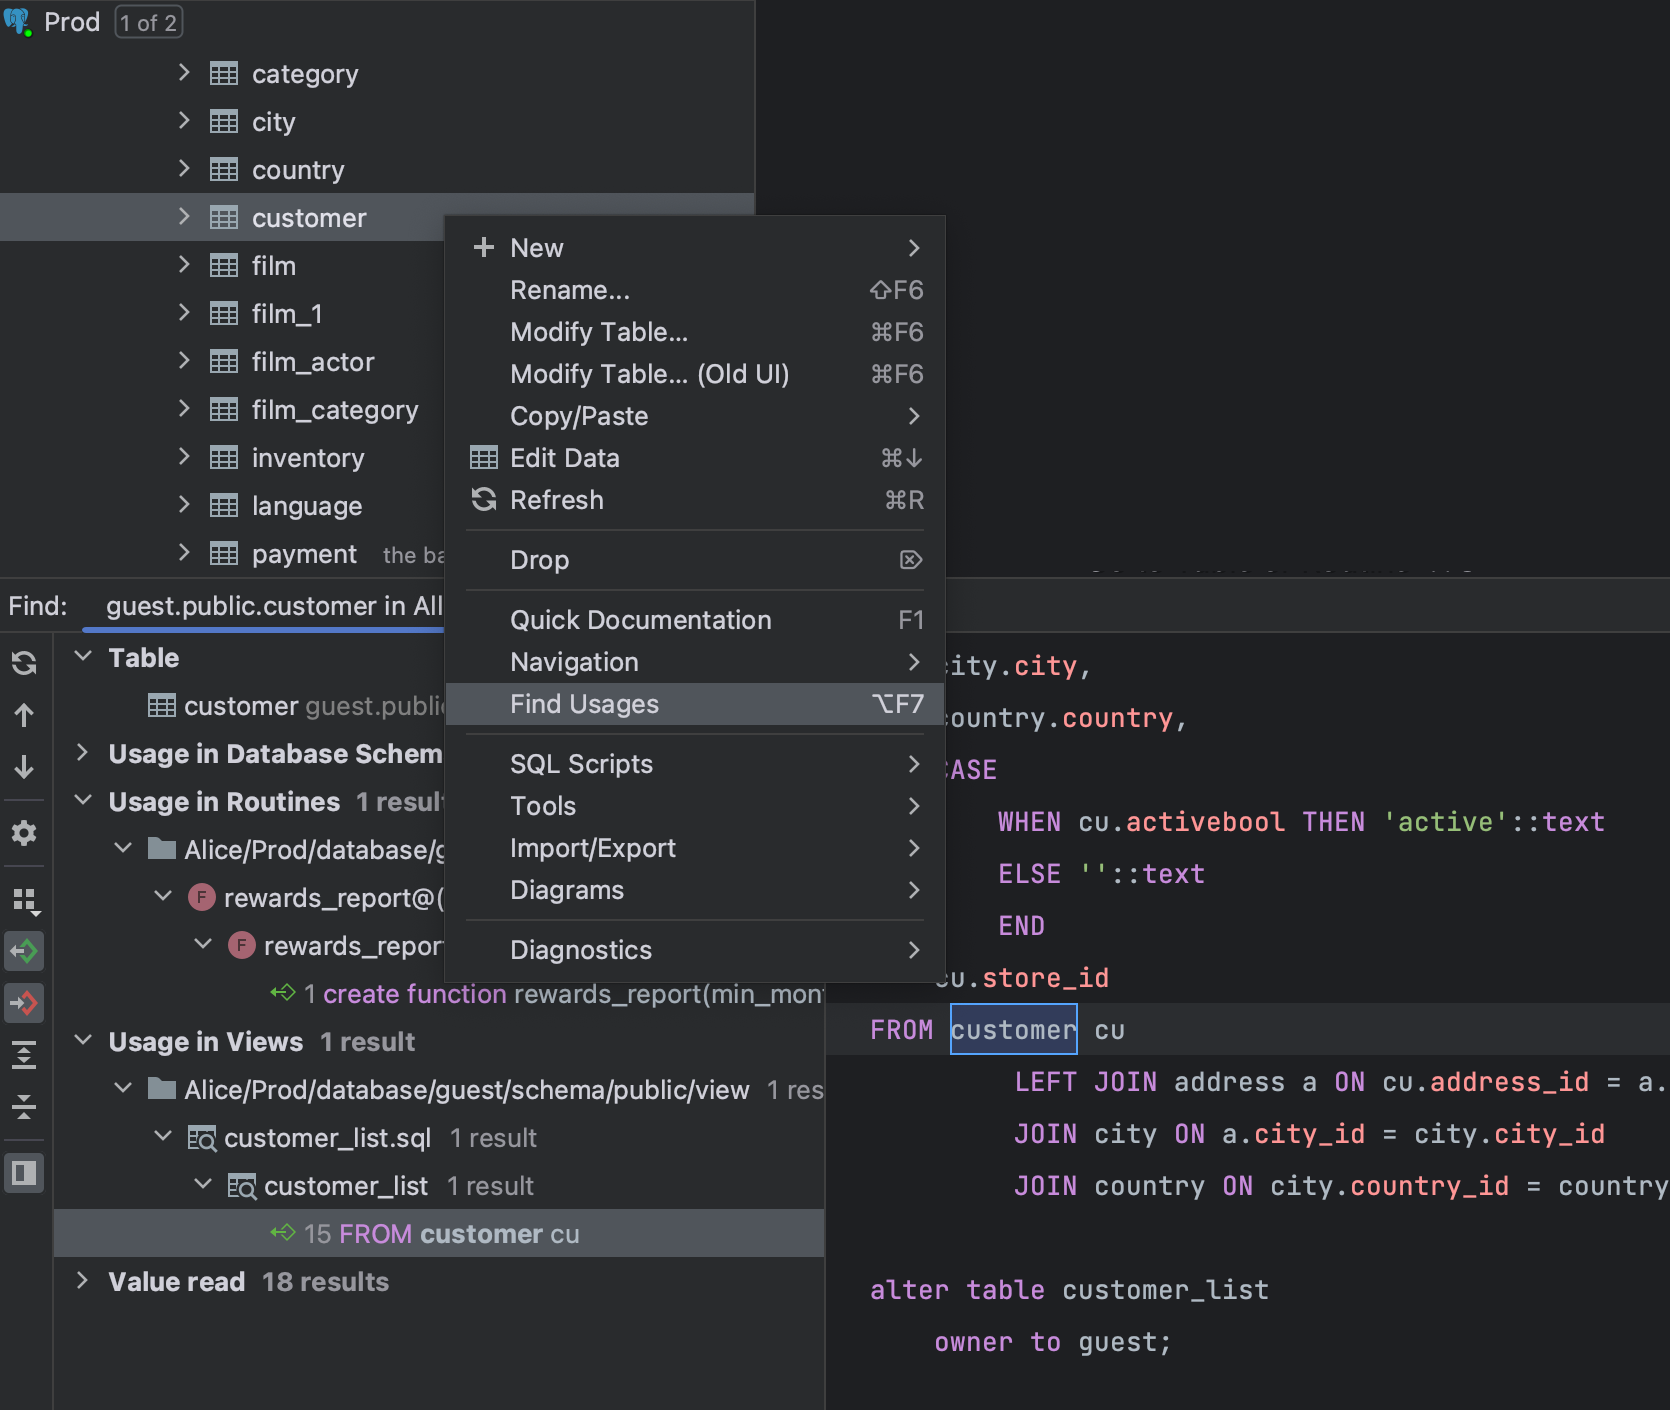This screenshot has height=1410, width=1670.
Task: Open the SQL Scripts submenu
Action: pyautogui.click(x=581, y=764)
